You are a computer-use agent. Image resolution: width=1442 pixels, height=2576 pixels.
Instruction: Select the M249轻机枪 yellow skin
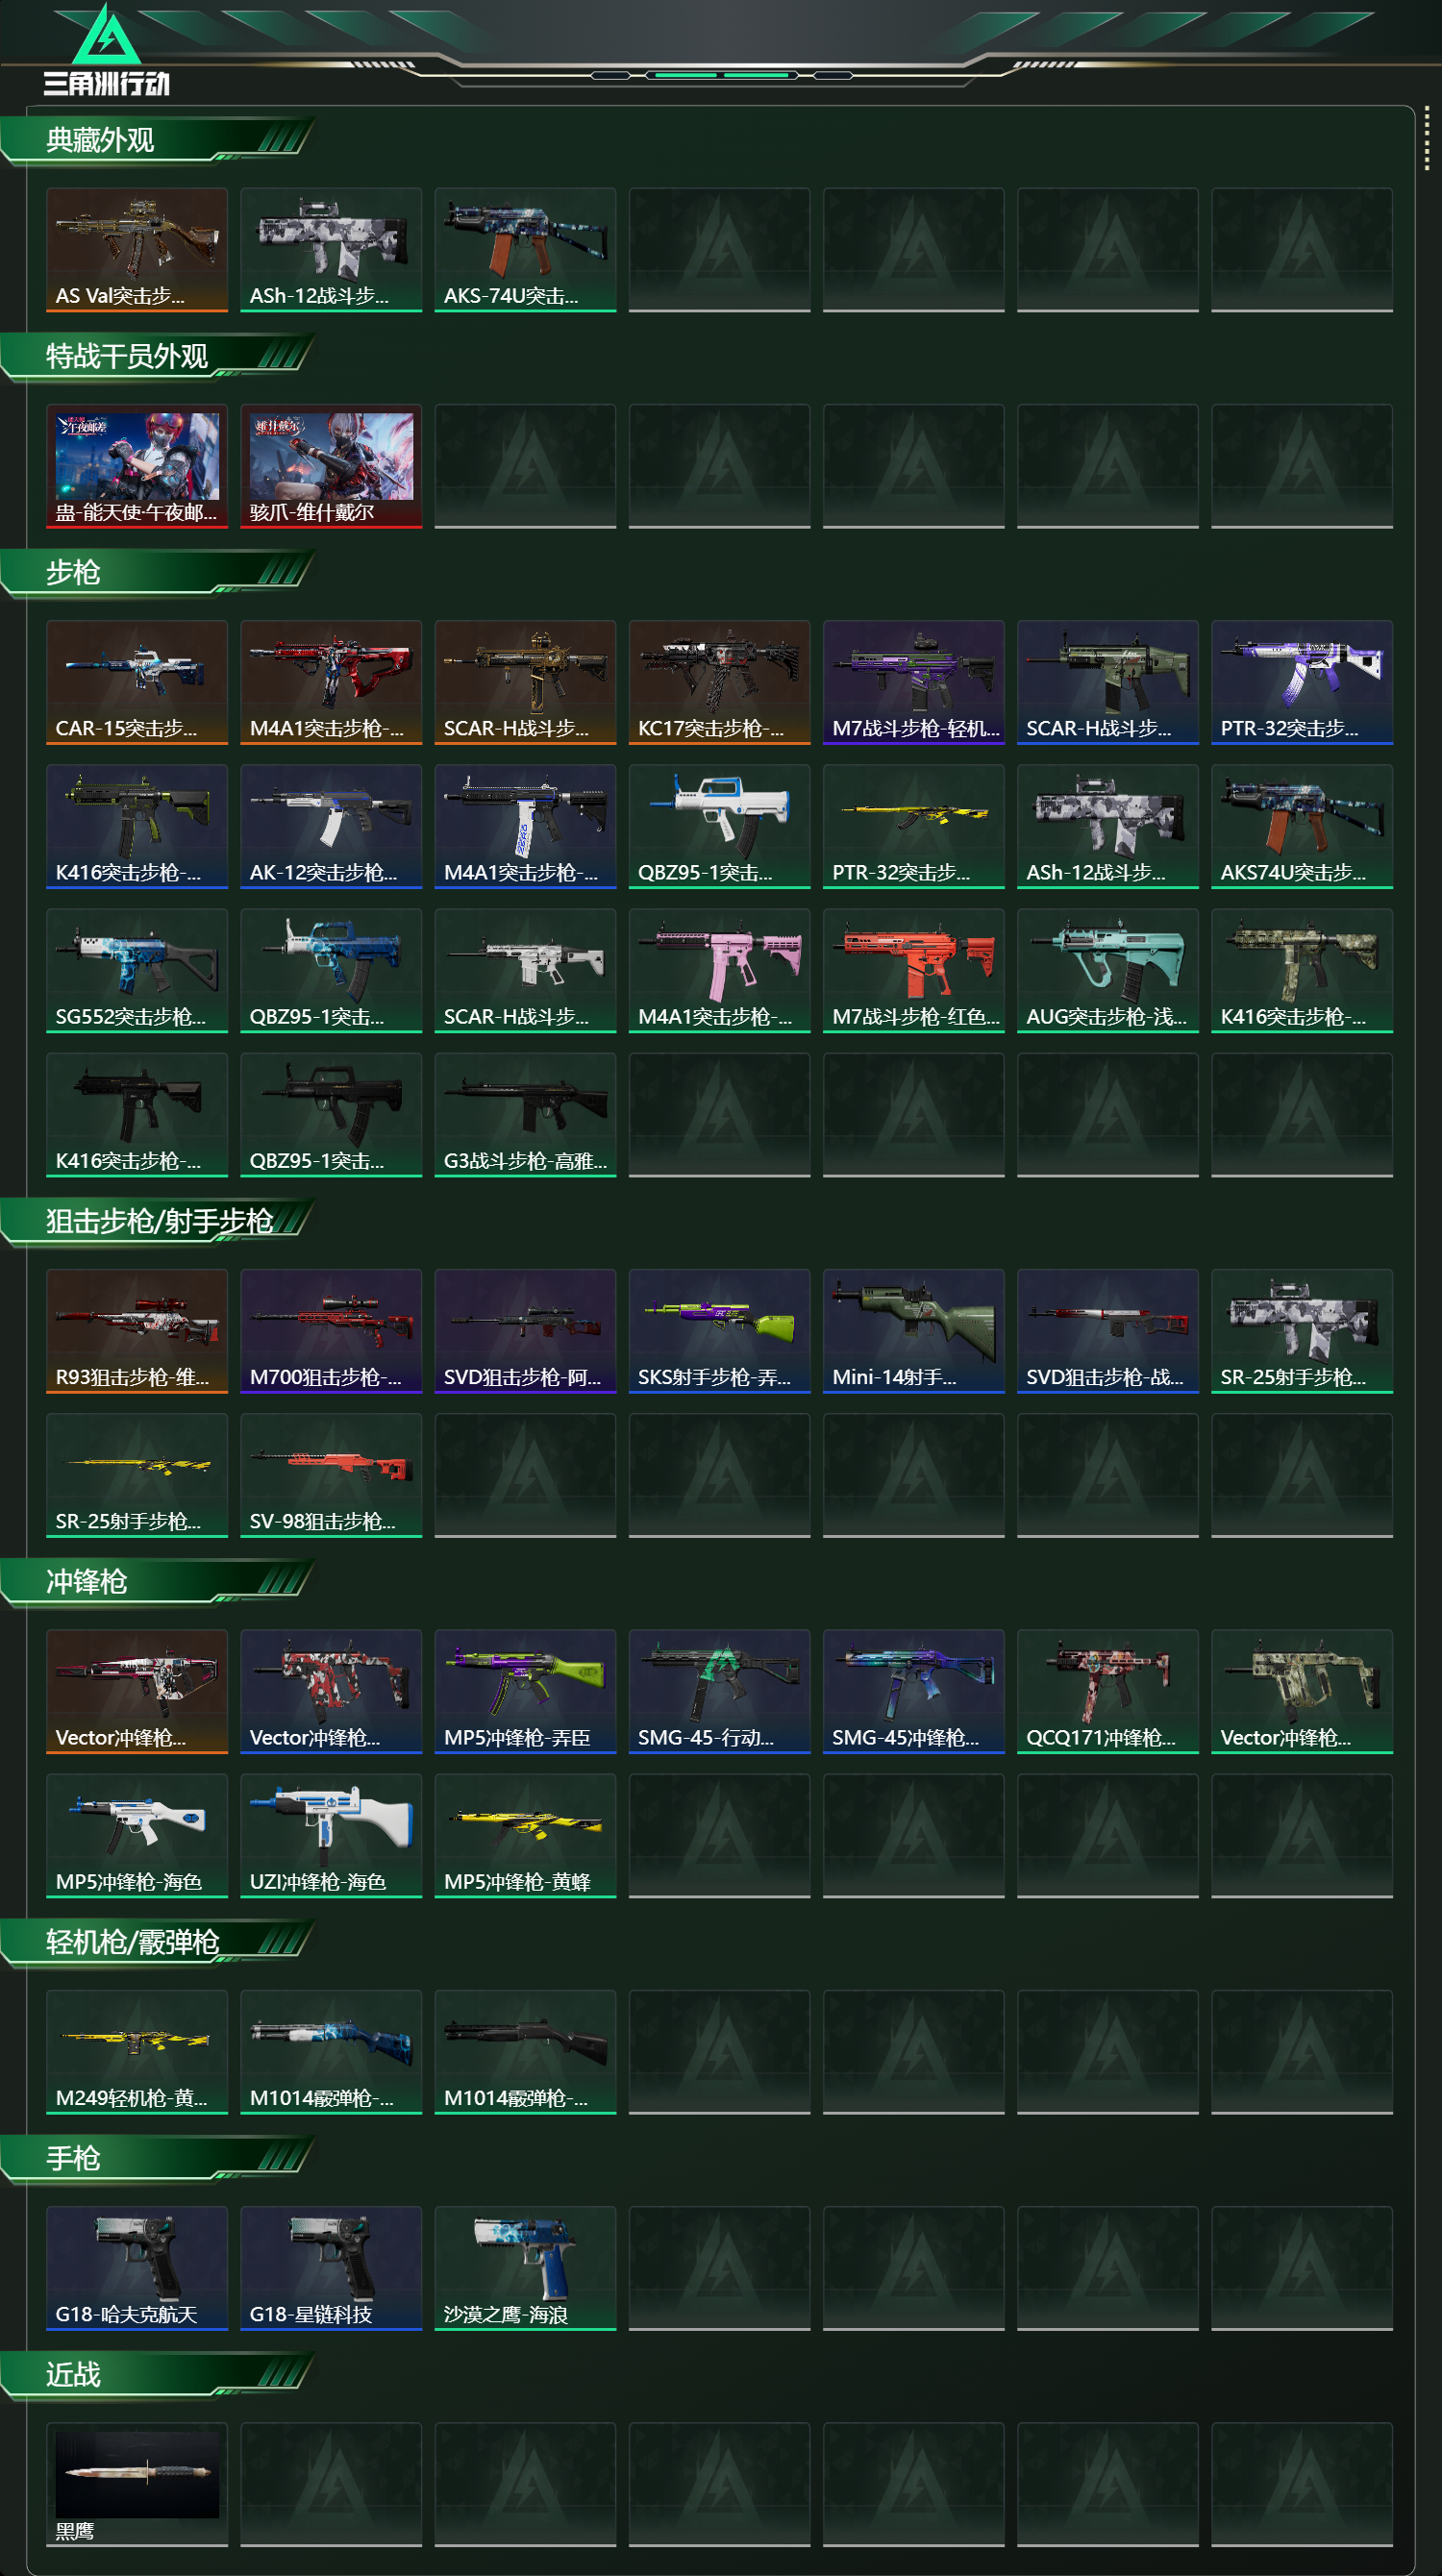(137, 2051)
